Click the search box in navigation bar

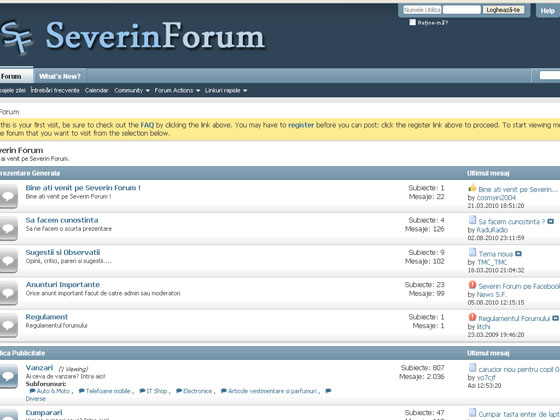click(x=550, y=75)
